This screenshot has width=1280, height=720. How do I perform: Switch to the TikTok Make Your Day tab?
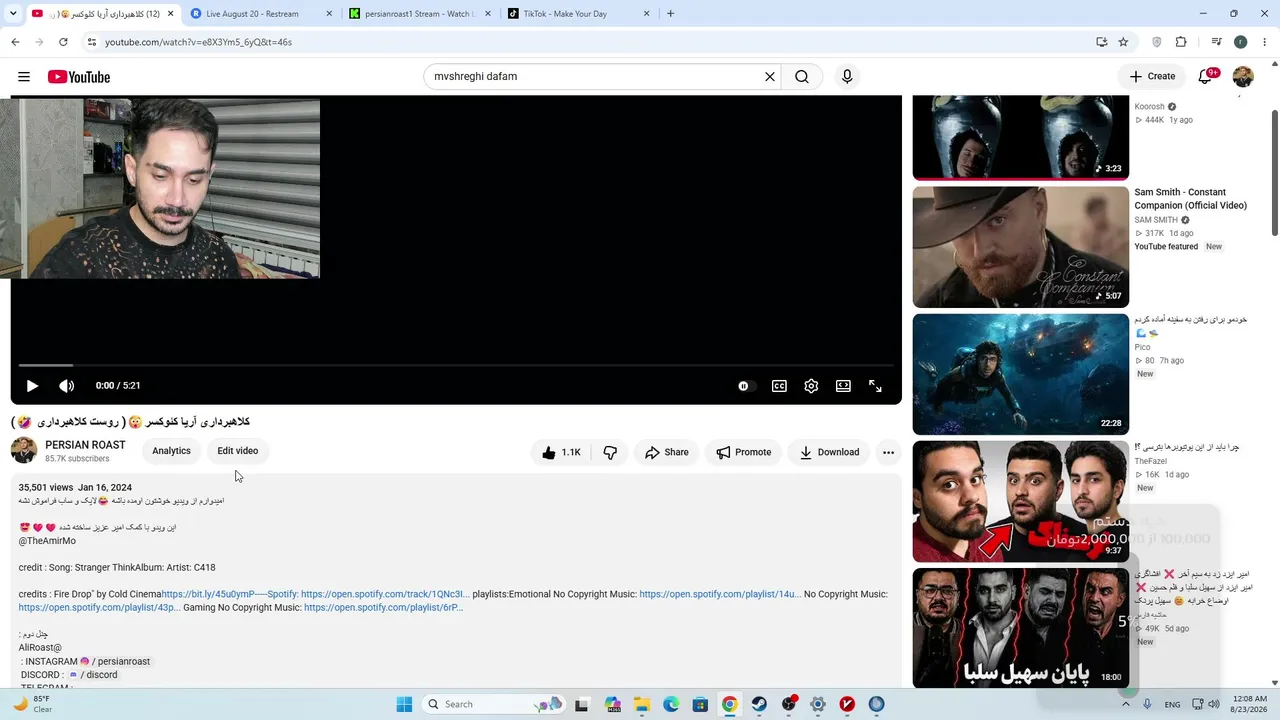[578, 14]
